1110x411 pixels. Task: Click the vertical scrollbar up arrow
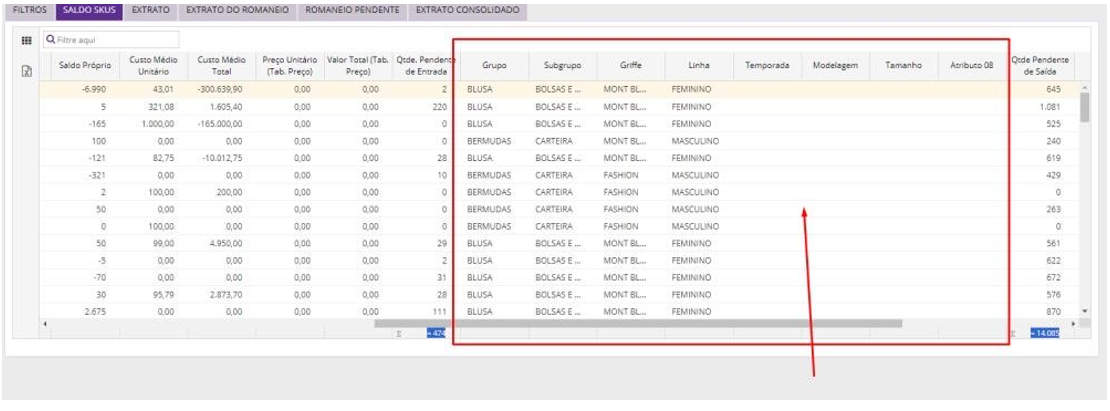tap(1084, 87)
